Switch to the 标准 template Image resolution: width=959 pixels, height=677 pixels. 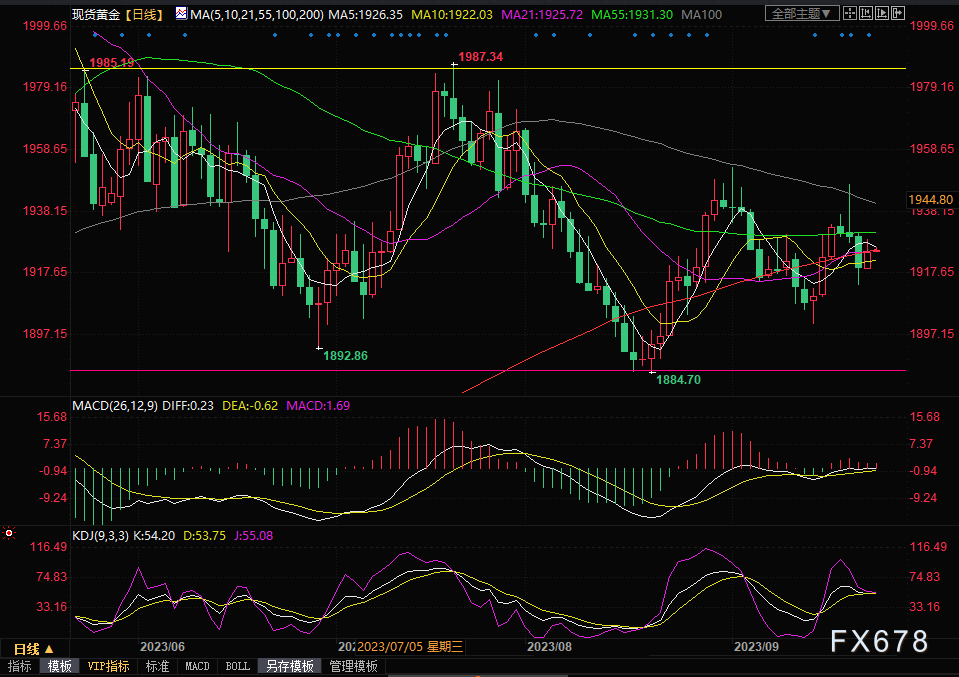pos(157,667)
